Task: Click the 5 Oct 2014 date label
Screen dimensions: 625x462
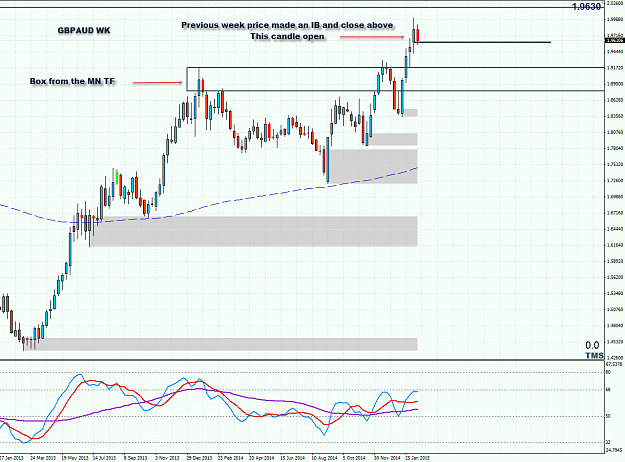Action: coord(354,458)
